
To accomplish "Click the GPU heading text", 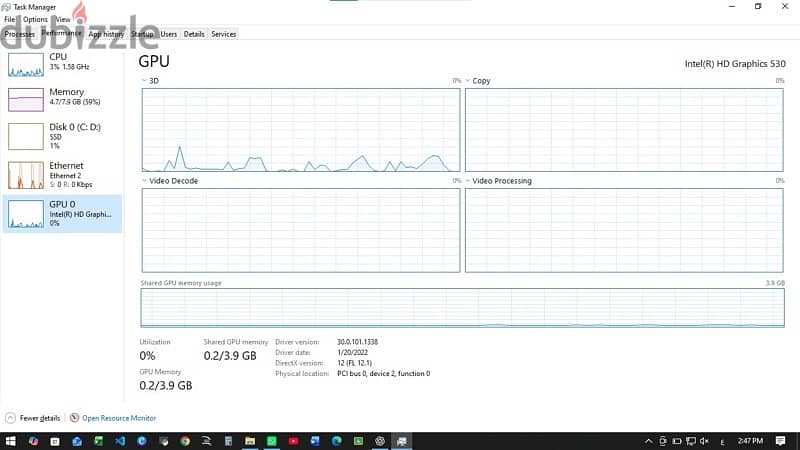I will [154, 61].
